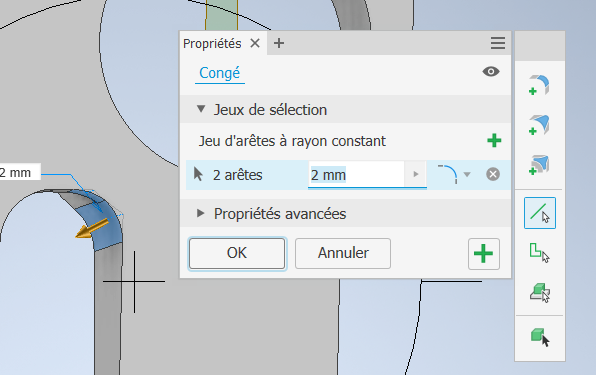Select the add variable radius fillet icon
Image resolution: width=596 pixels, height=375 pixels.
pos(539,125)
